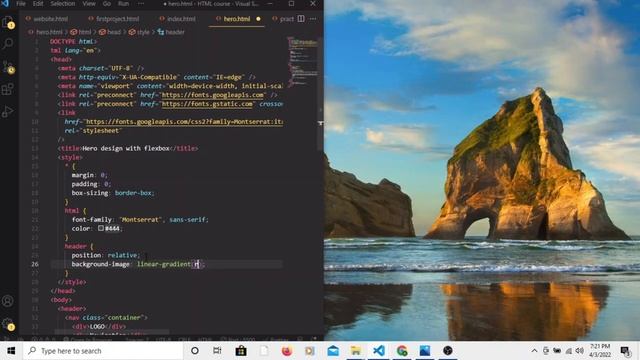The width and height of the screenshot is (640, 360).
Task: Click the split editor icon
Action: click(x=301, y=19)
